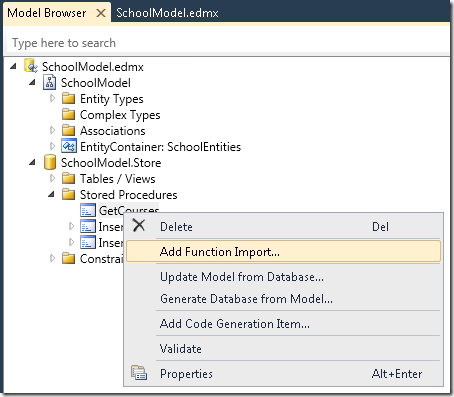Close the Model Browser tab
Image resolution: width=454 pixels, height=397 pixels.
coord(101,13)
